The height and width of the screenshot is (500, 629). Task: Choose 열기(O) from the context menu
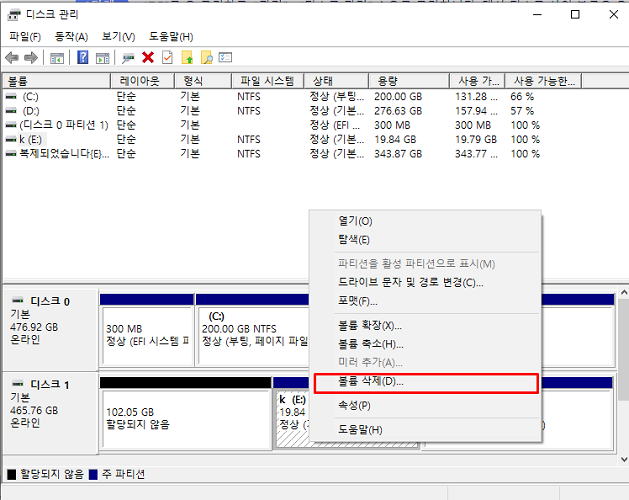tap(426, 221)
